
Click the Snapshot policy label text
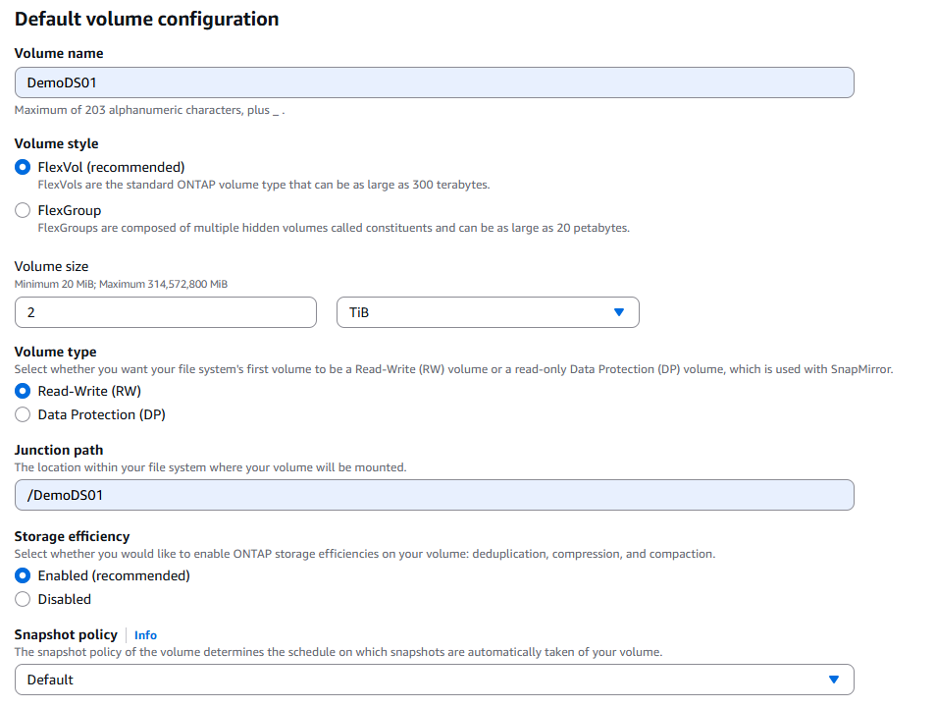pyautogui.click(x=65, y=635)
